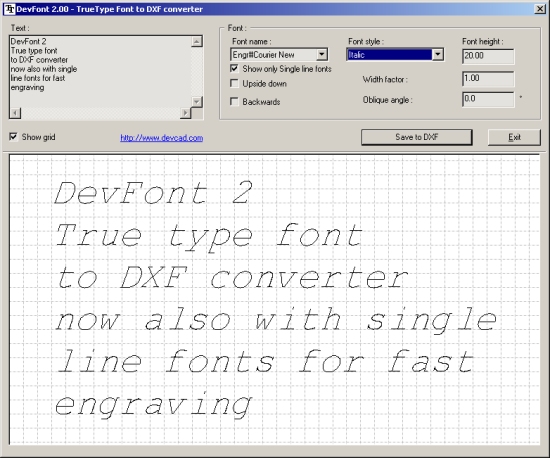
Task: Toggle Show only Single line fonts checkbox
Action: (x=234, y=68)
